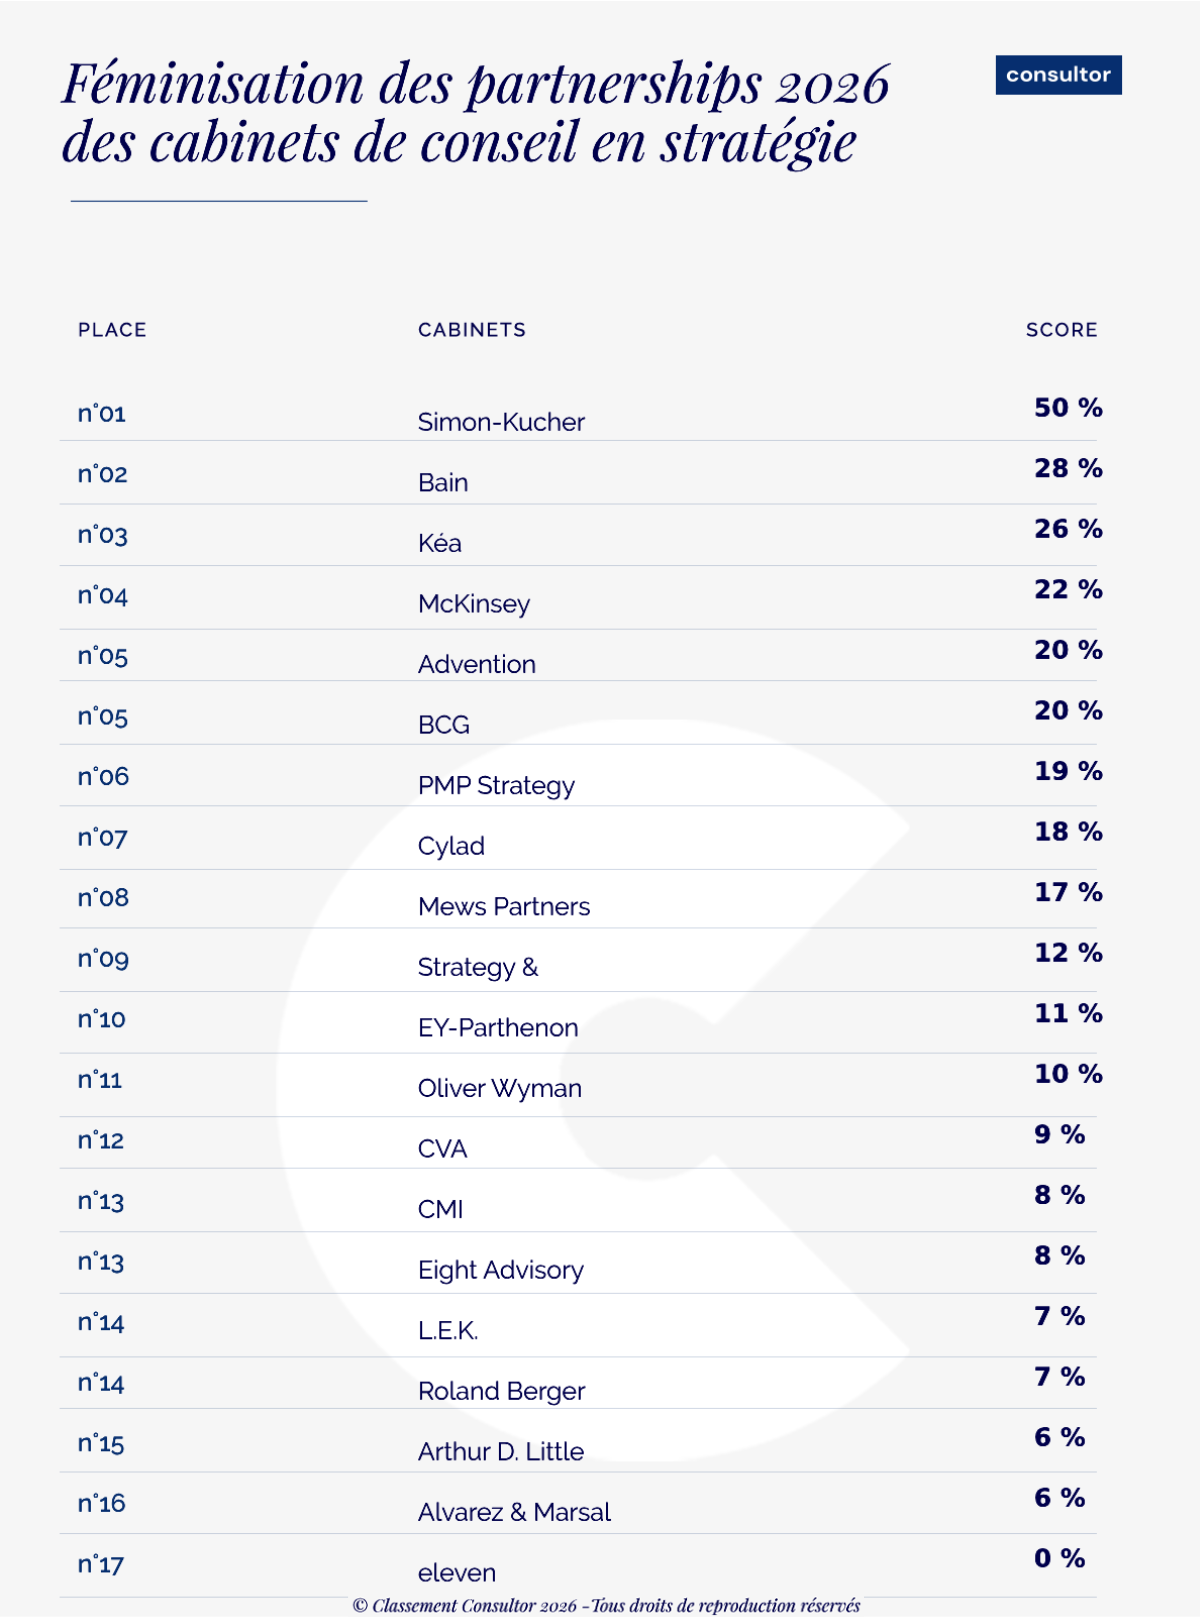Select the Simon-Kucher cabinet name
Screen dimensions: 1200x1617
[501, 422]
